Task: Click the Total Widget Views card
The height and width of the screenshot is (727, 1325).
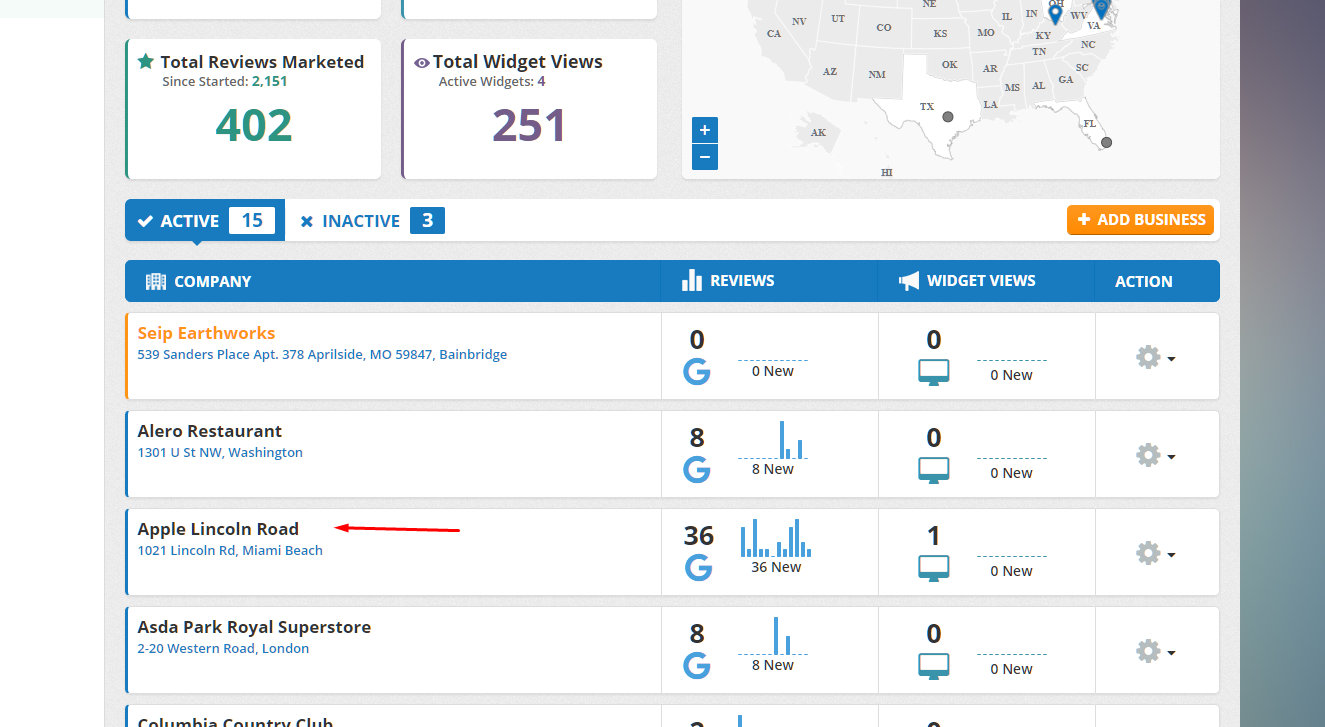Action: click(529, 109)
